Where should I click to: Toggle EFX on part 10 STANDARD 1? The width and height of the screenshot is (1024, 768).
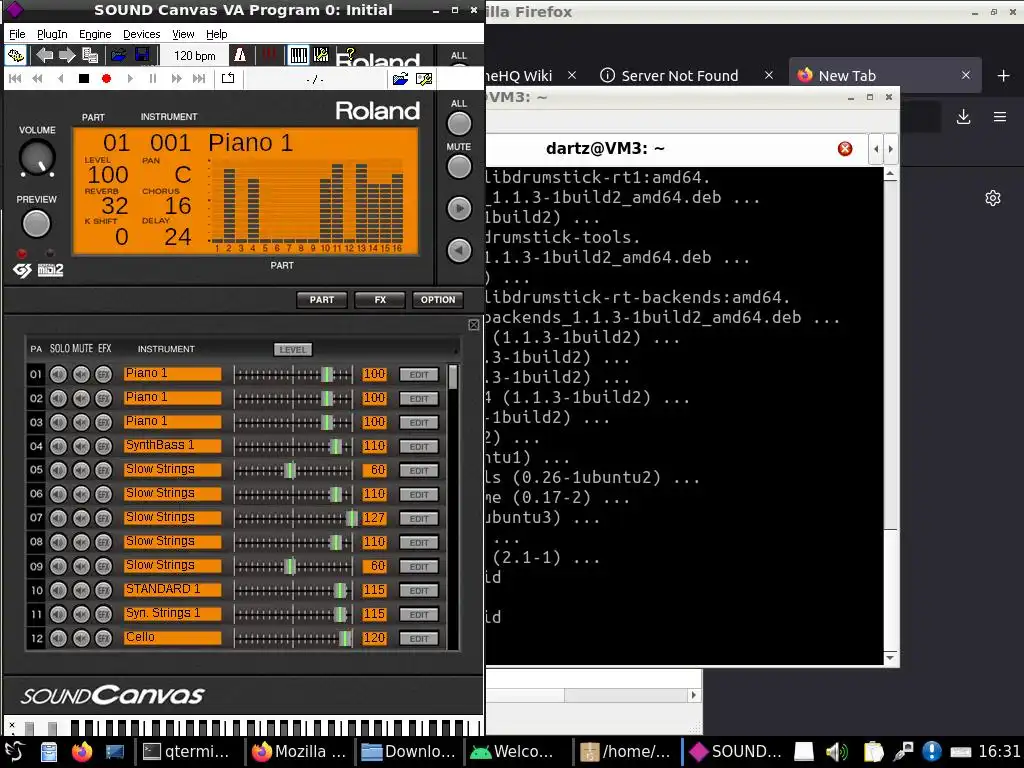coord(103,590)
